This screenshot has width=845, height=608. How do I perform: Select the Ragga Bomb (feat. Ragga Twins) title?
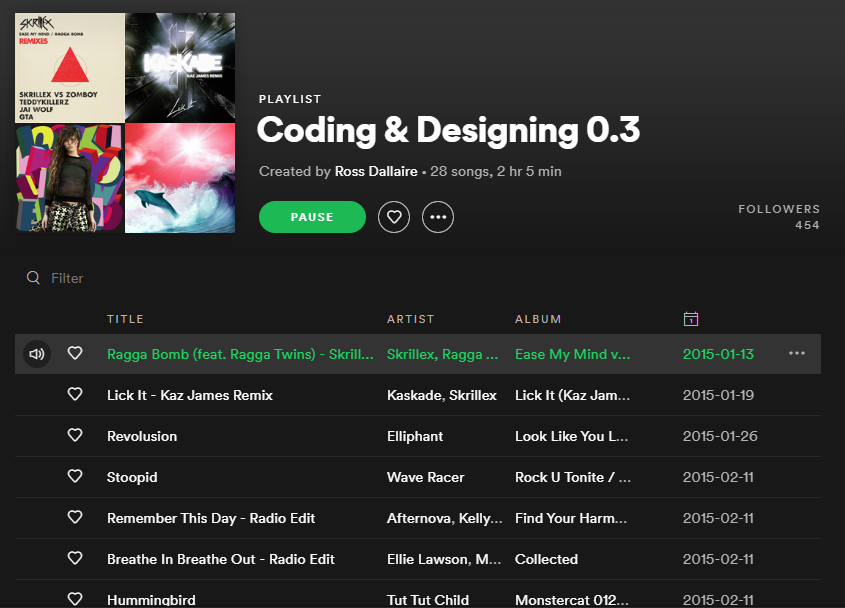click(240, 354)
